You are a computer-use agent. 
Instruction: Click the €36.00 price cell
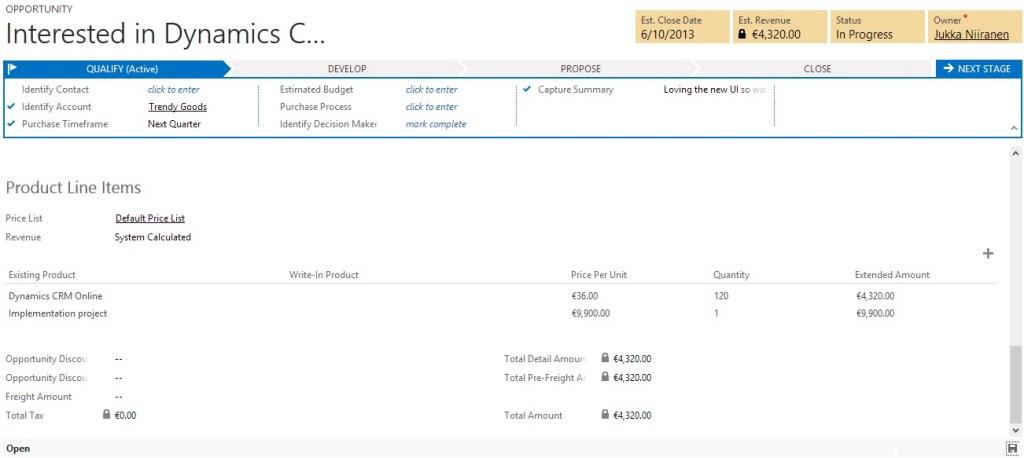tap(584, 296)
